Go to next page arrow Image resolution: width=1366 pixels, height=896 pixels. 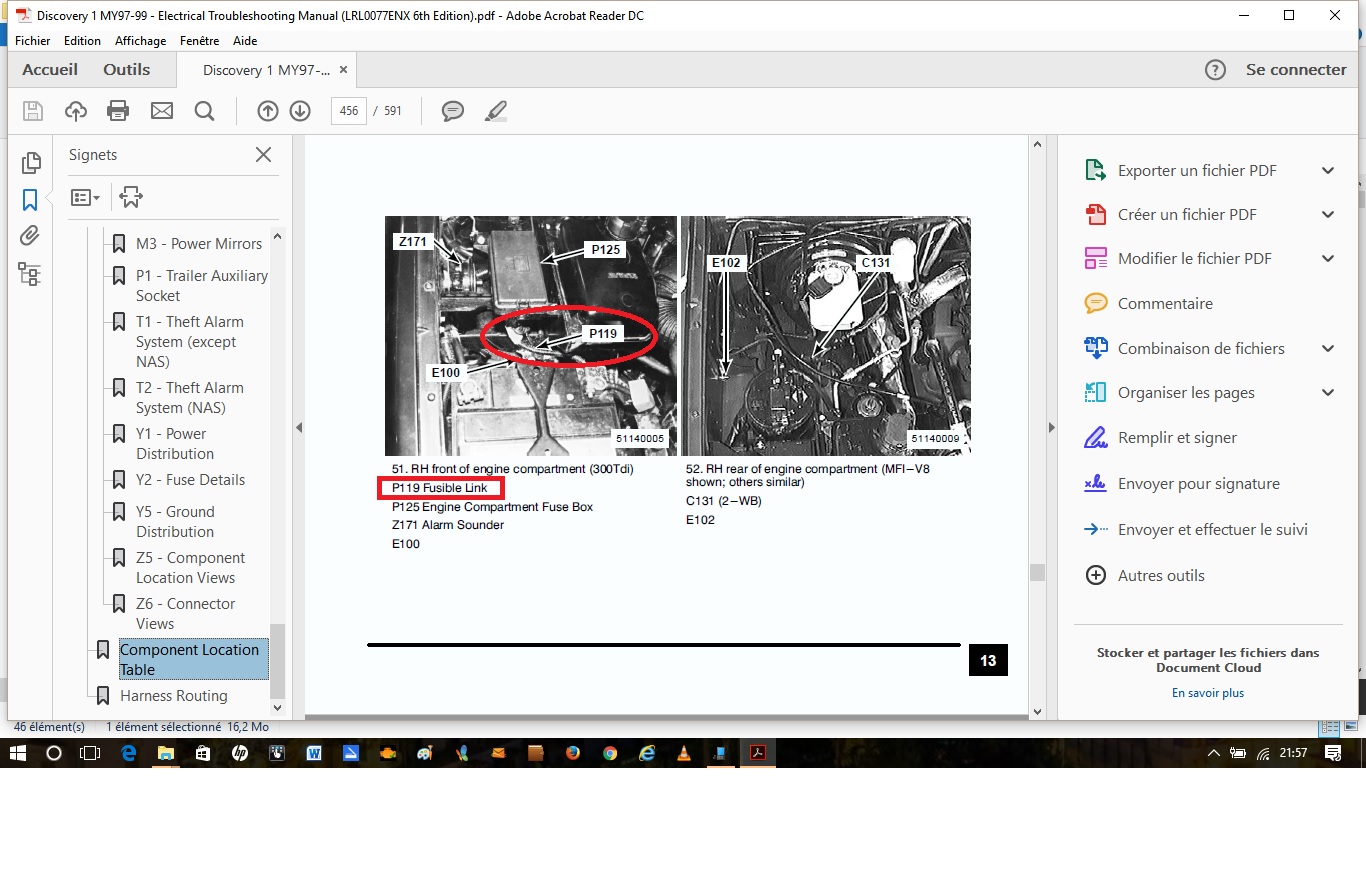click(300, 111)
